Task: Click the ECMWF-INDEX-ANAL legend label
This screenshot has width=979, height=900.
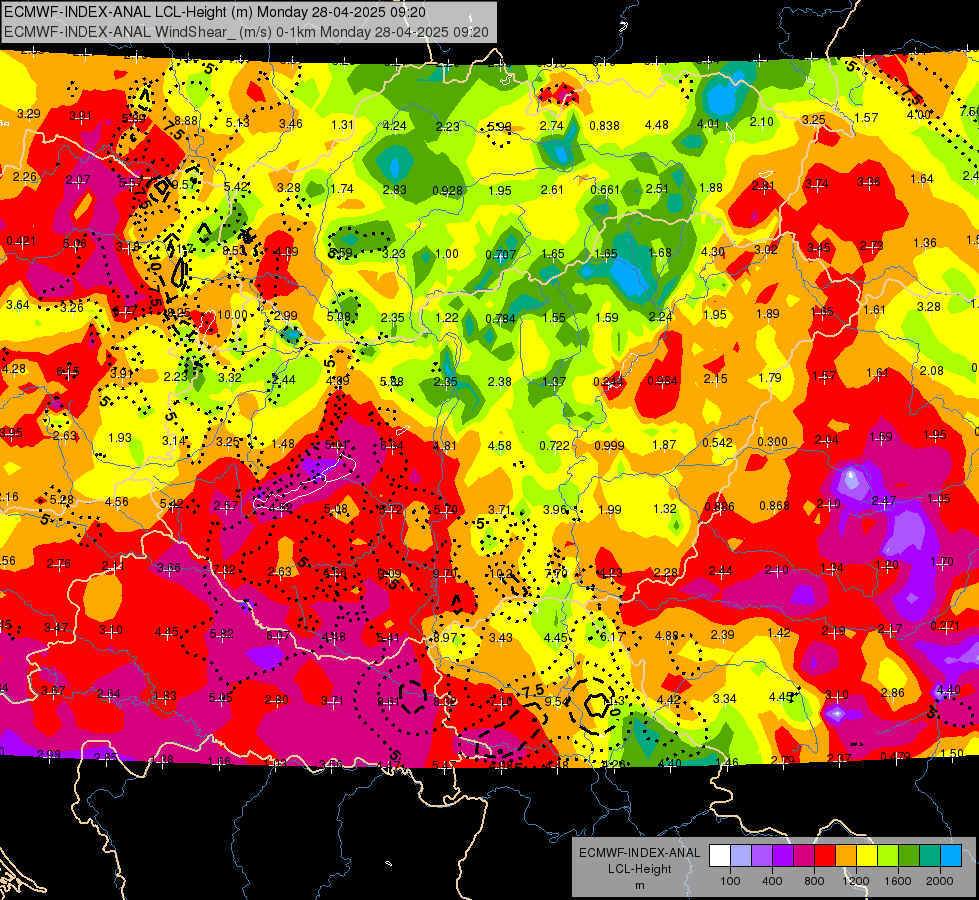Action: click(x=639, y=853)
